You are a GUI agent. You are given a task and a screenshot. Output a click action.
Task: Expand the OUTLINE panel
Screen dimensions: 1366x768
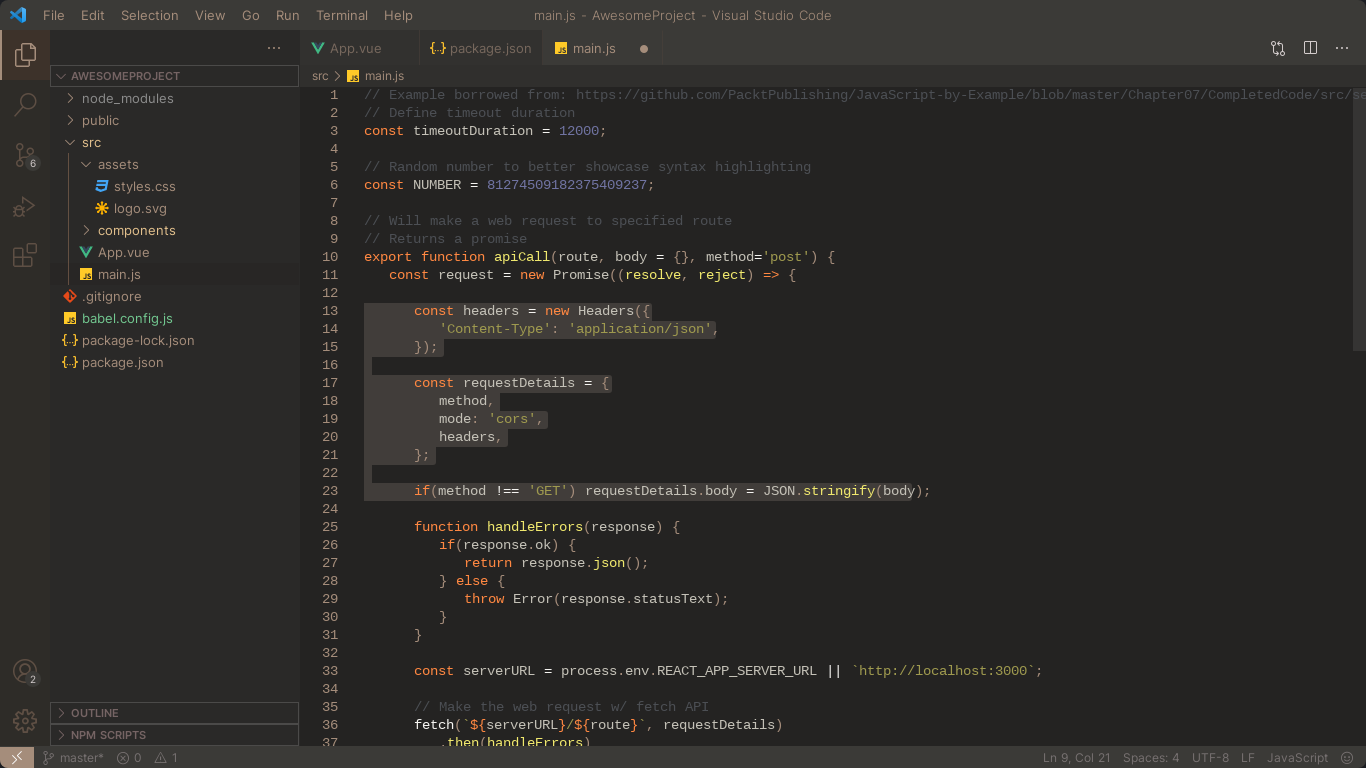click(x=175, y=713)
